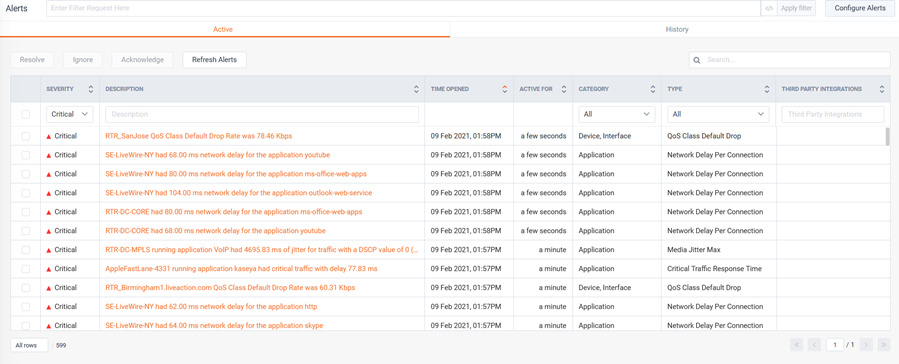Sort by the Active For column arrows

(564, 89)
